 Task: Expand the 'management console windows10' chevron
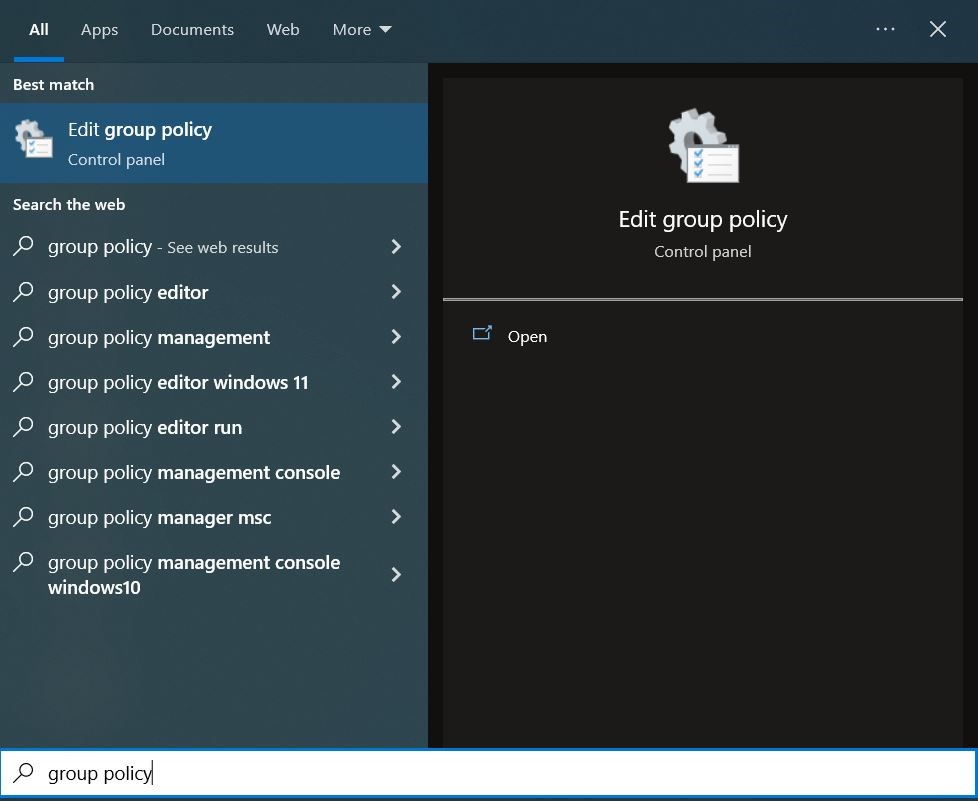click(x=396, y=575)
